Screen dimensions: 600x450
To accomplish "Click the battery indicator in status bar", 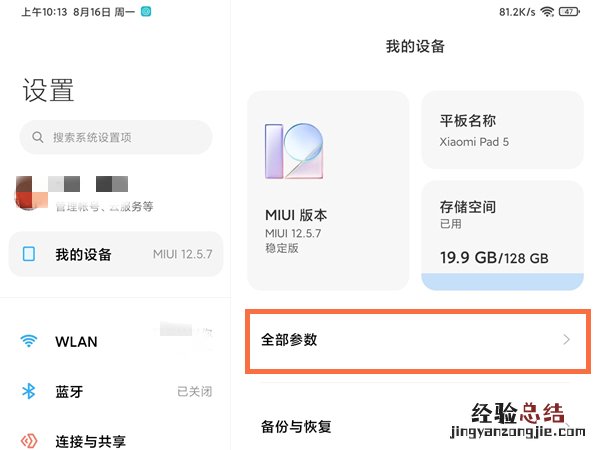I will (571, 12).
